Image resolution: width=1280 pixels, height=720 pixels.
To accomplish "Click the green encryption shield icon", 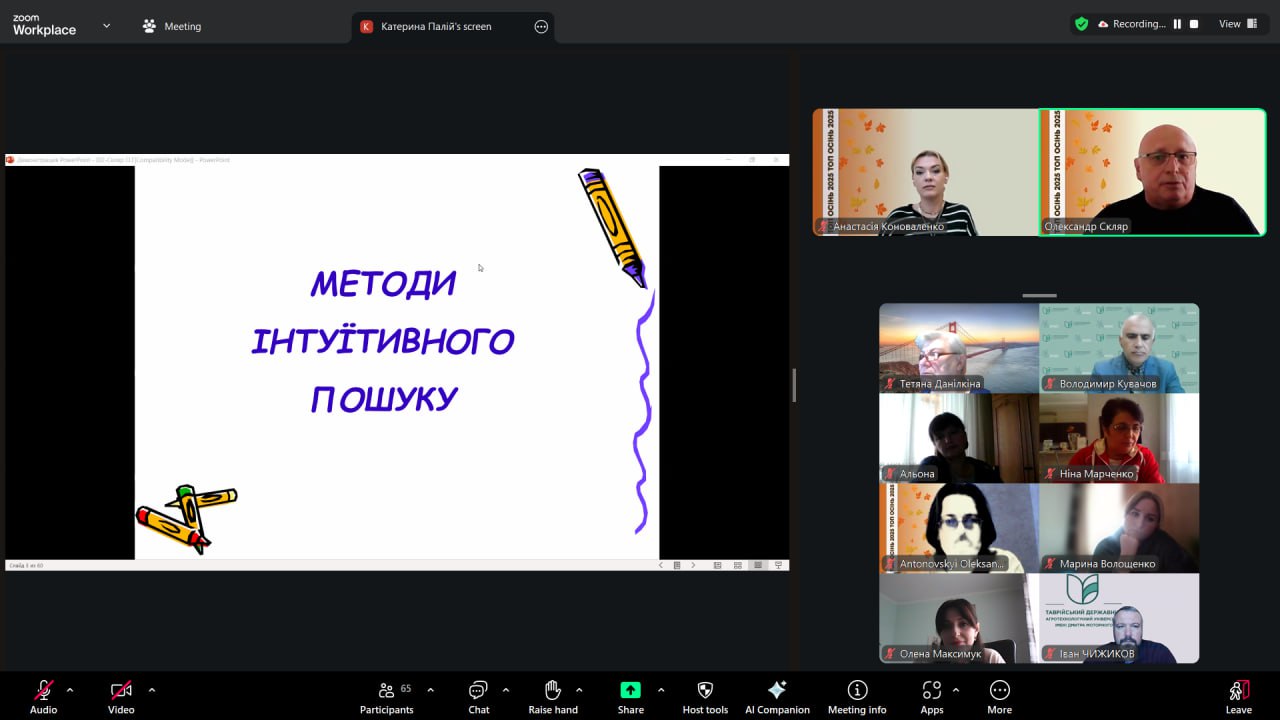I will pos(1081,24).
